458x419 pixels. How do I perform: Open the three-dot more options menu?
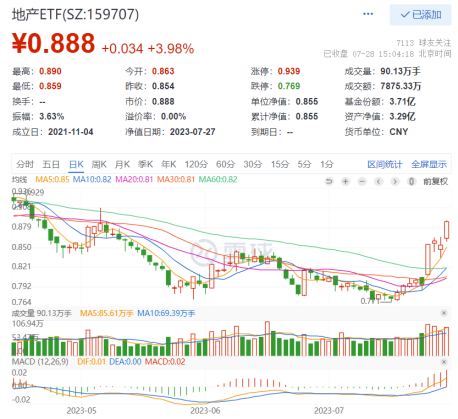click(x=368, y=14)
